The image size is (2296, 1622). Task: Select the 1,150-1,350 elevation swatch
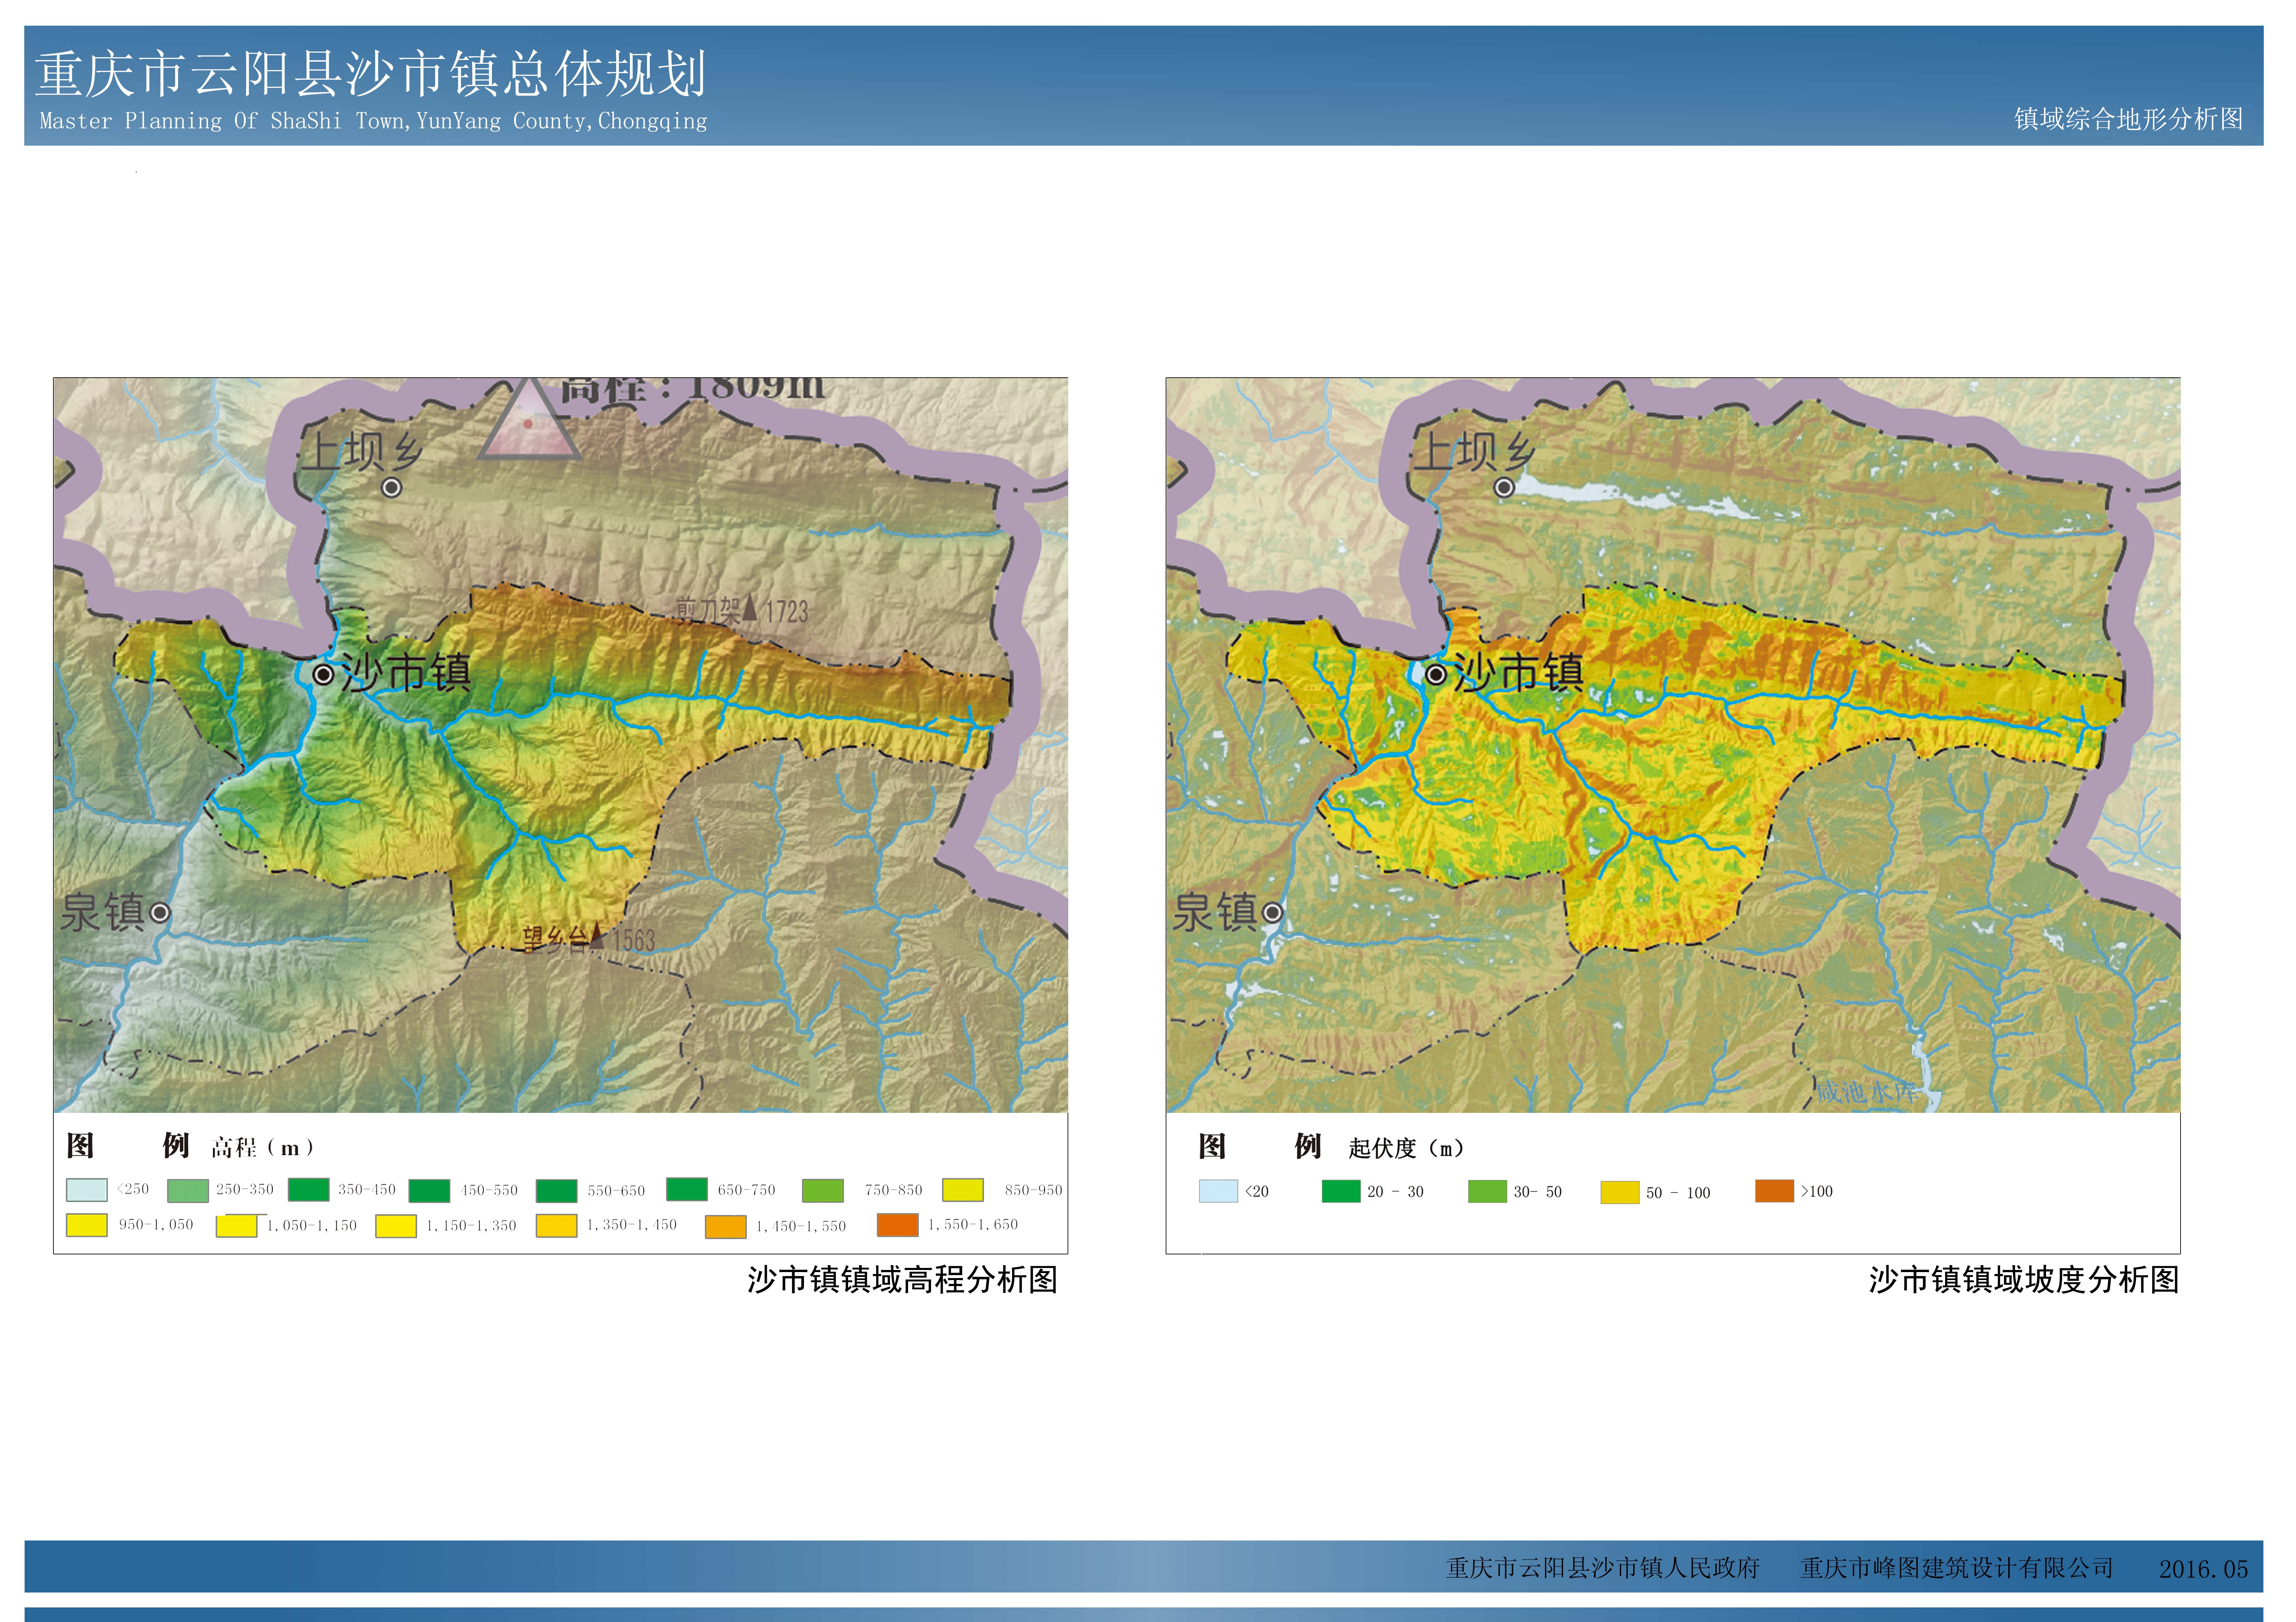pos(396,1226)
